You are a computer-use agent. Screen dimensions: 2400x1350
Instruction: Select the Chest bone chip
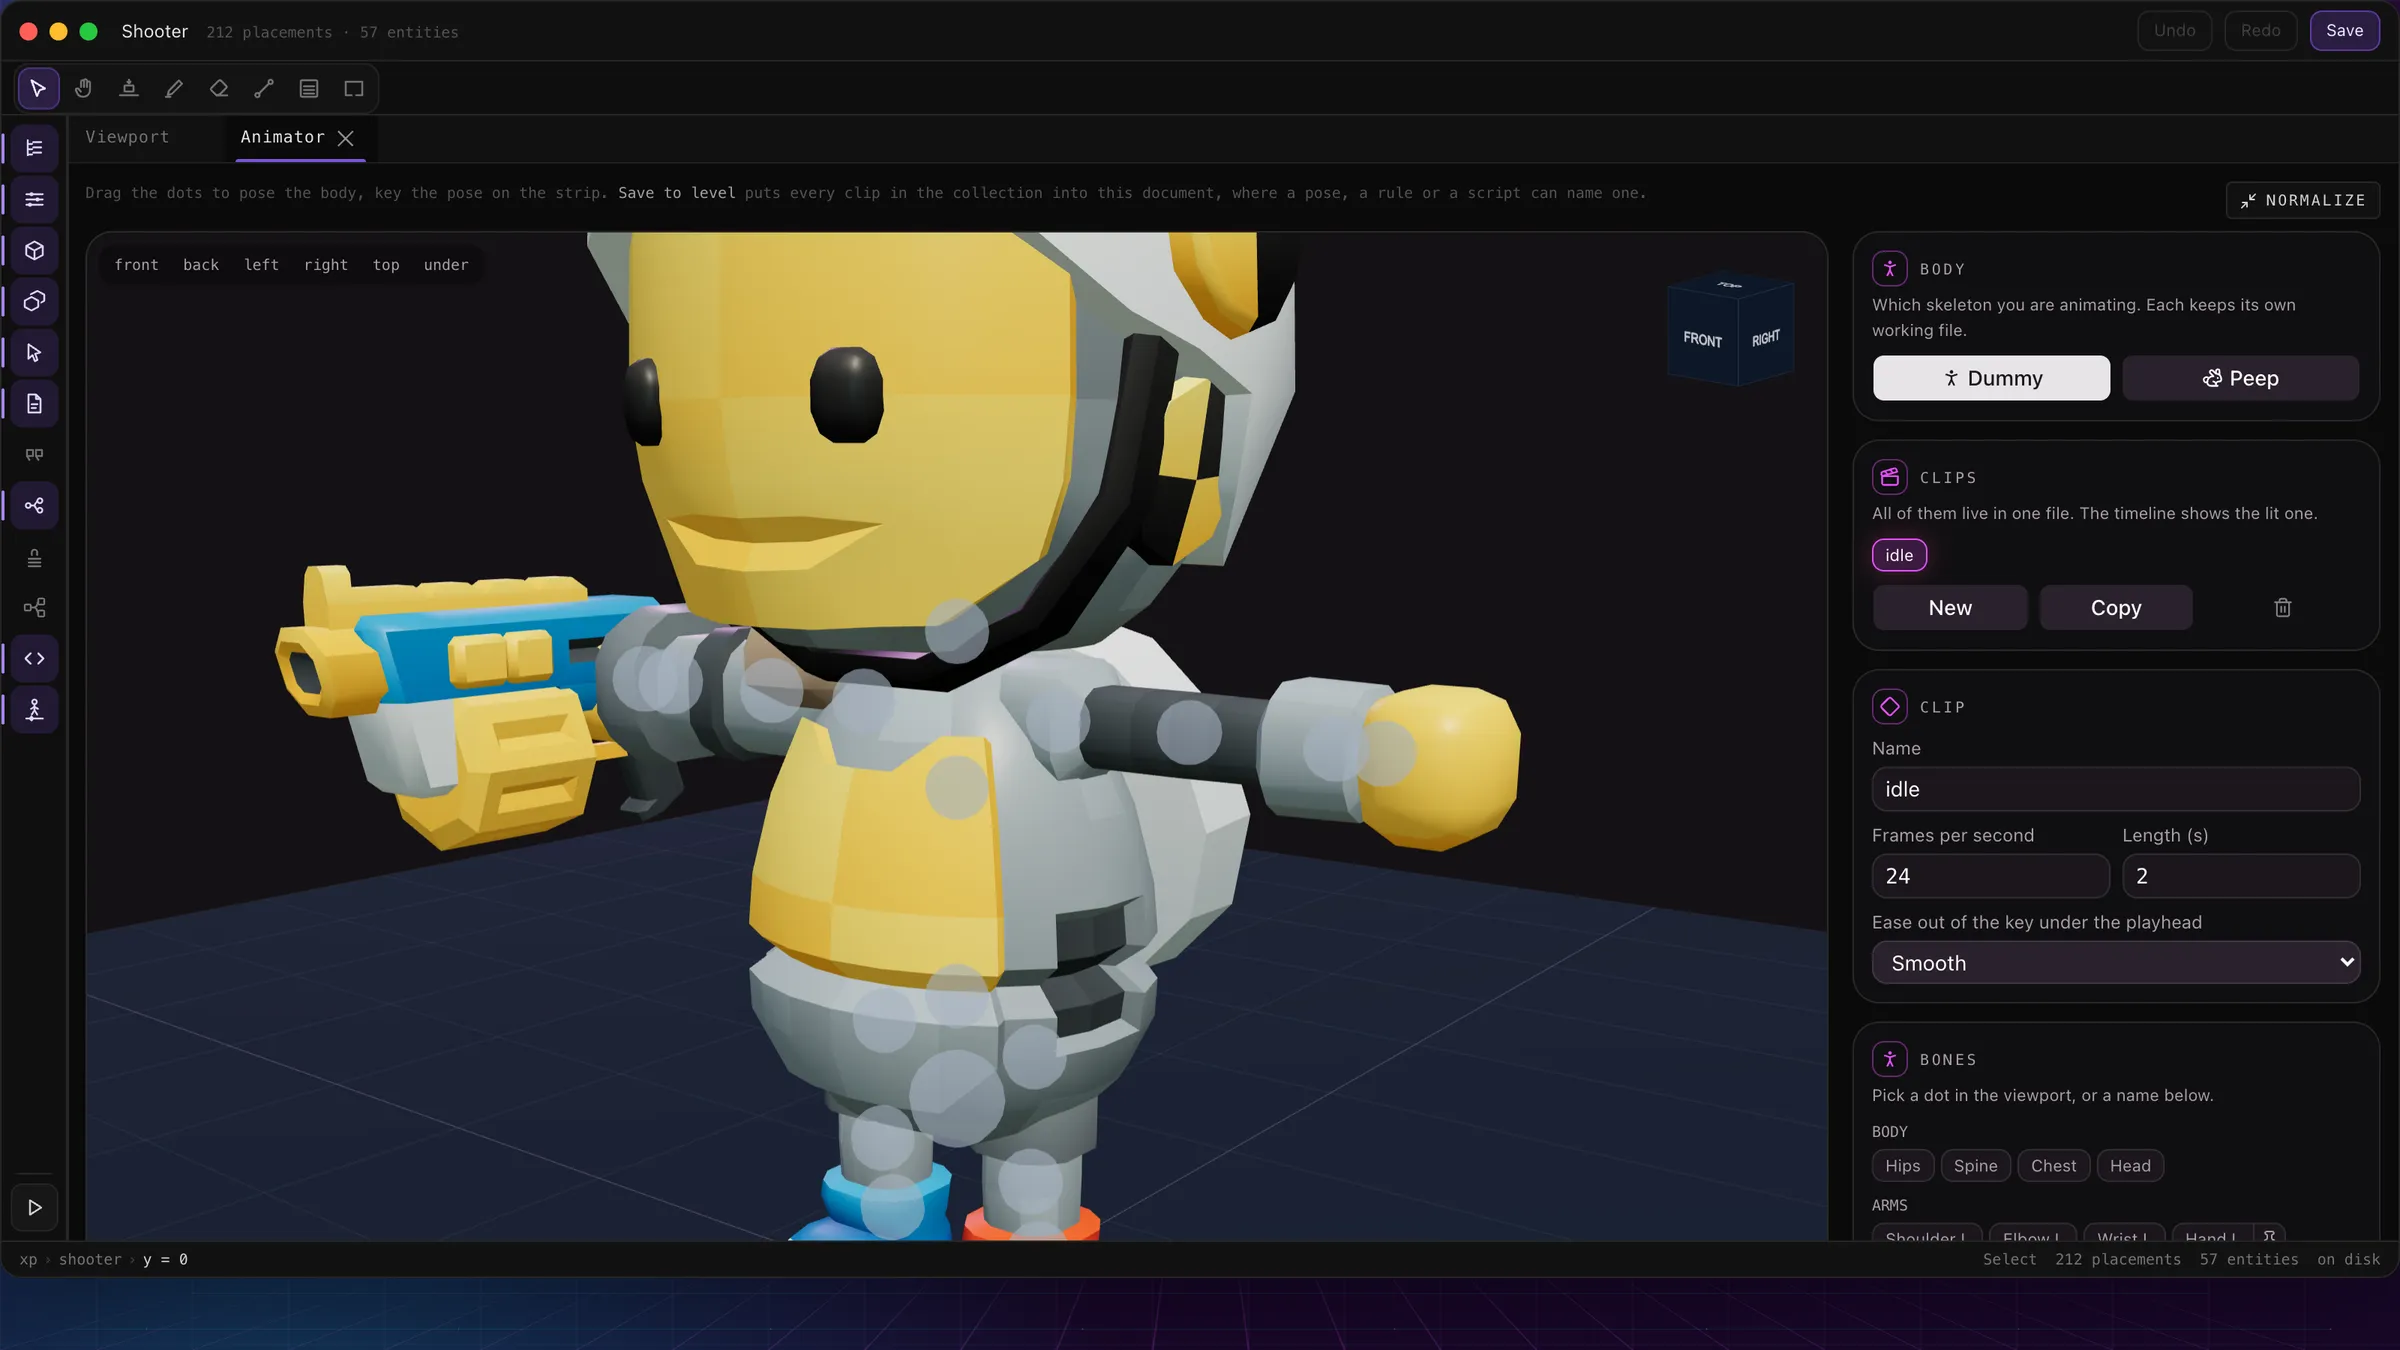click(x=2053, y=1166)
